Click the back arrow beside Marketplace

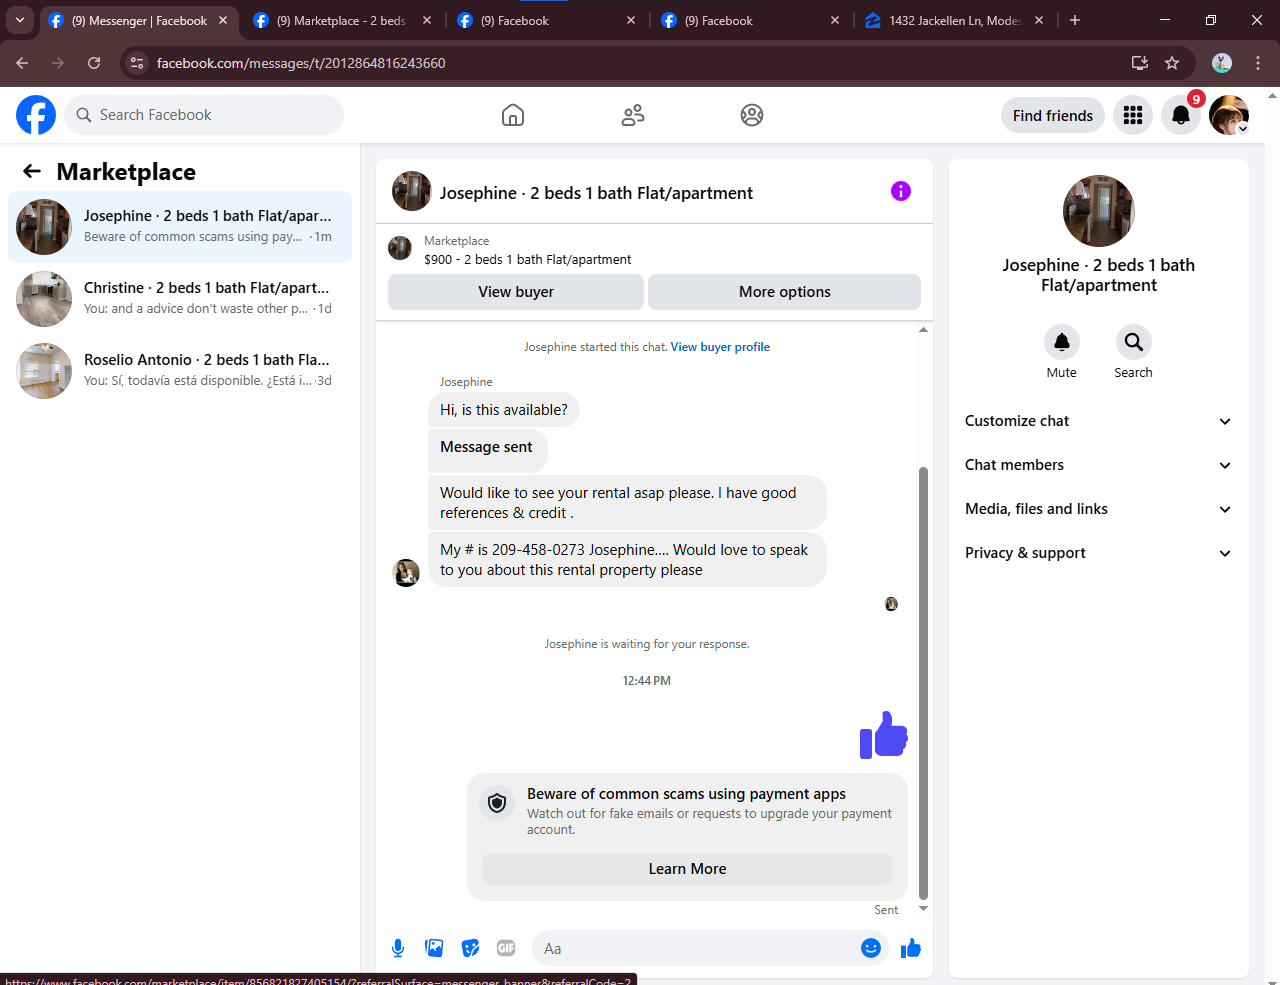click(32, 172)
